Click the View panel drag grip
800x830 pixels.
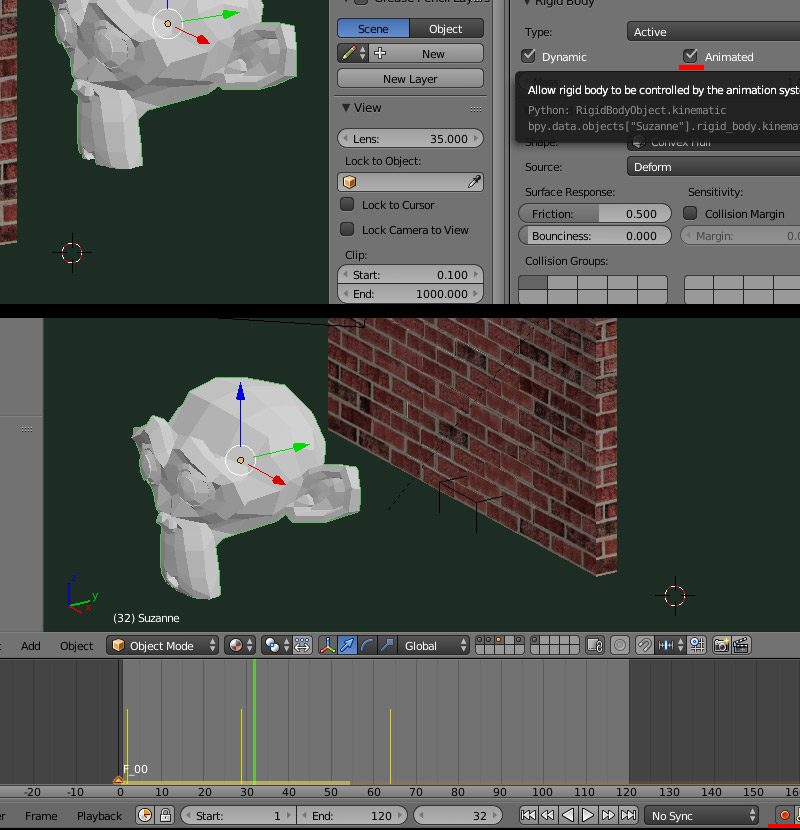476,109
